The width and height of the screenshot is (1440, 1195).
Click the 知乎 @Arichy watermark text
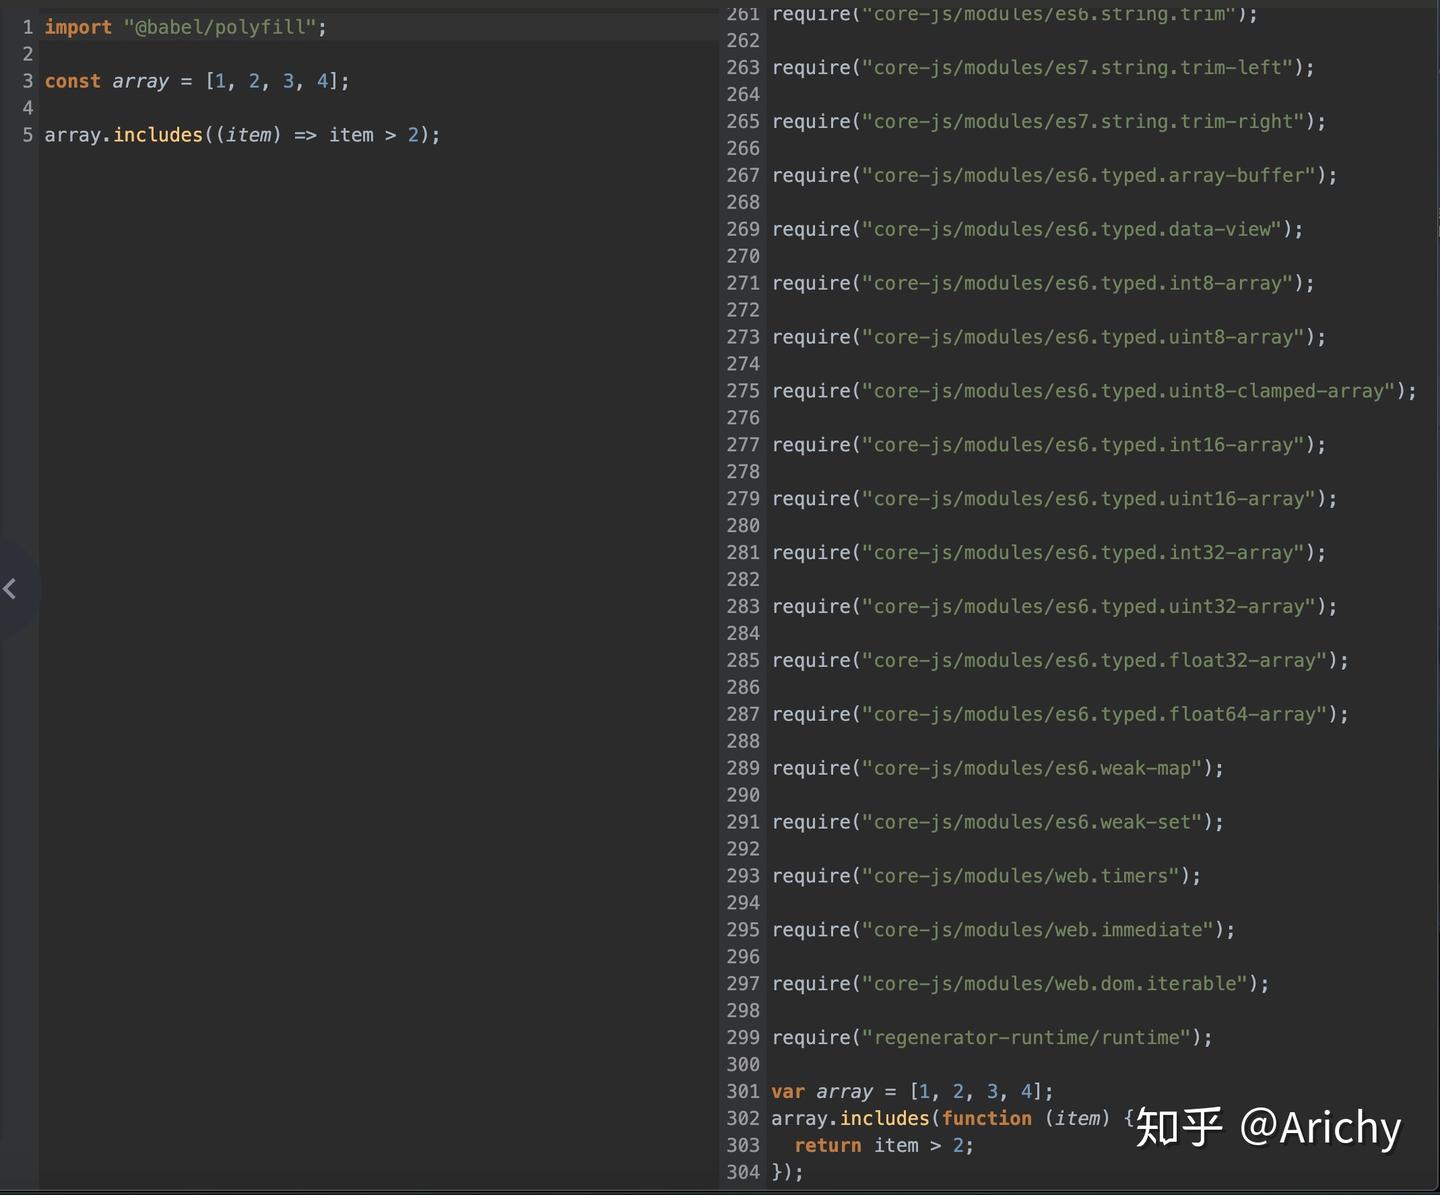[1270, 1128]
